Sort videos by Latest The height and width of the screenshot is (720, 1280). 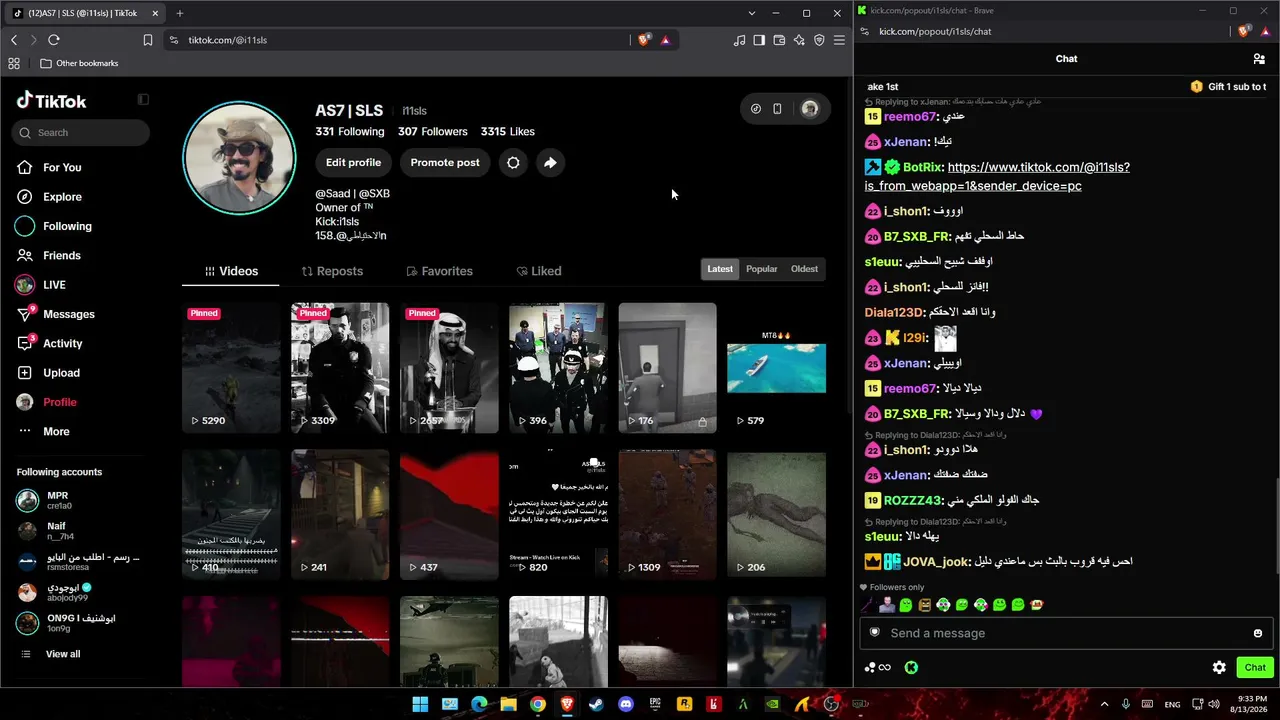720,269
